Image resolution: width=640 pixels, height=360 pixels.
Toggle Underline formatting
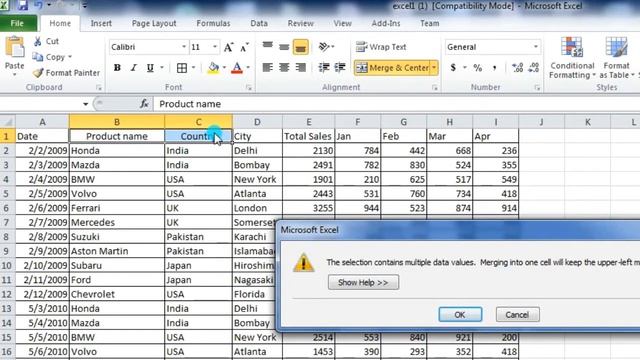point(150,68)
